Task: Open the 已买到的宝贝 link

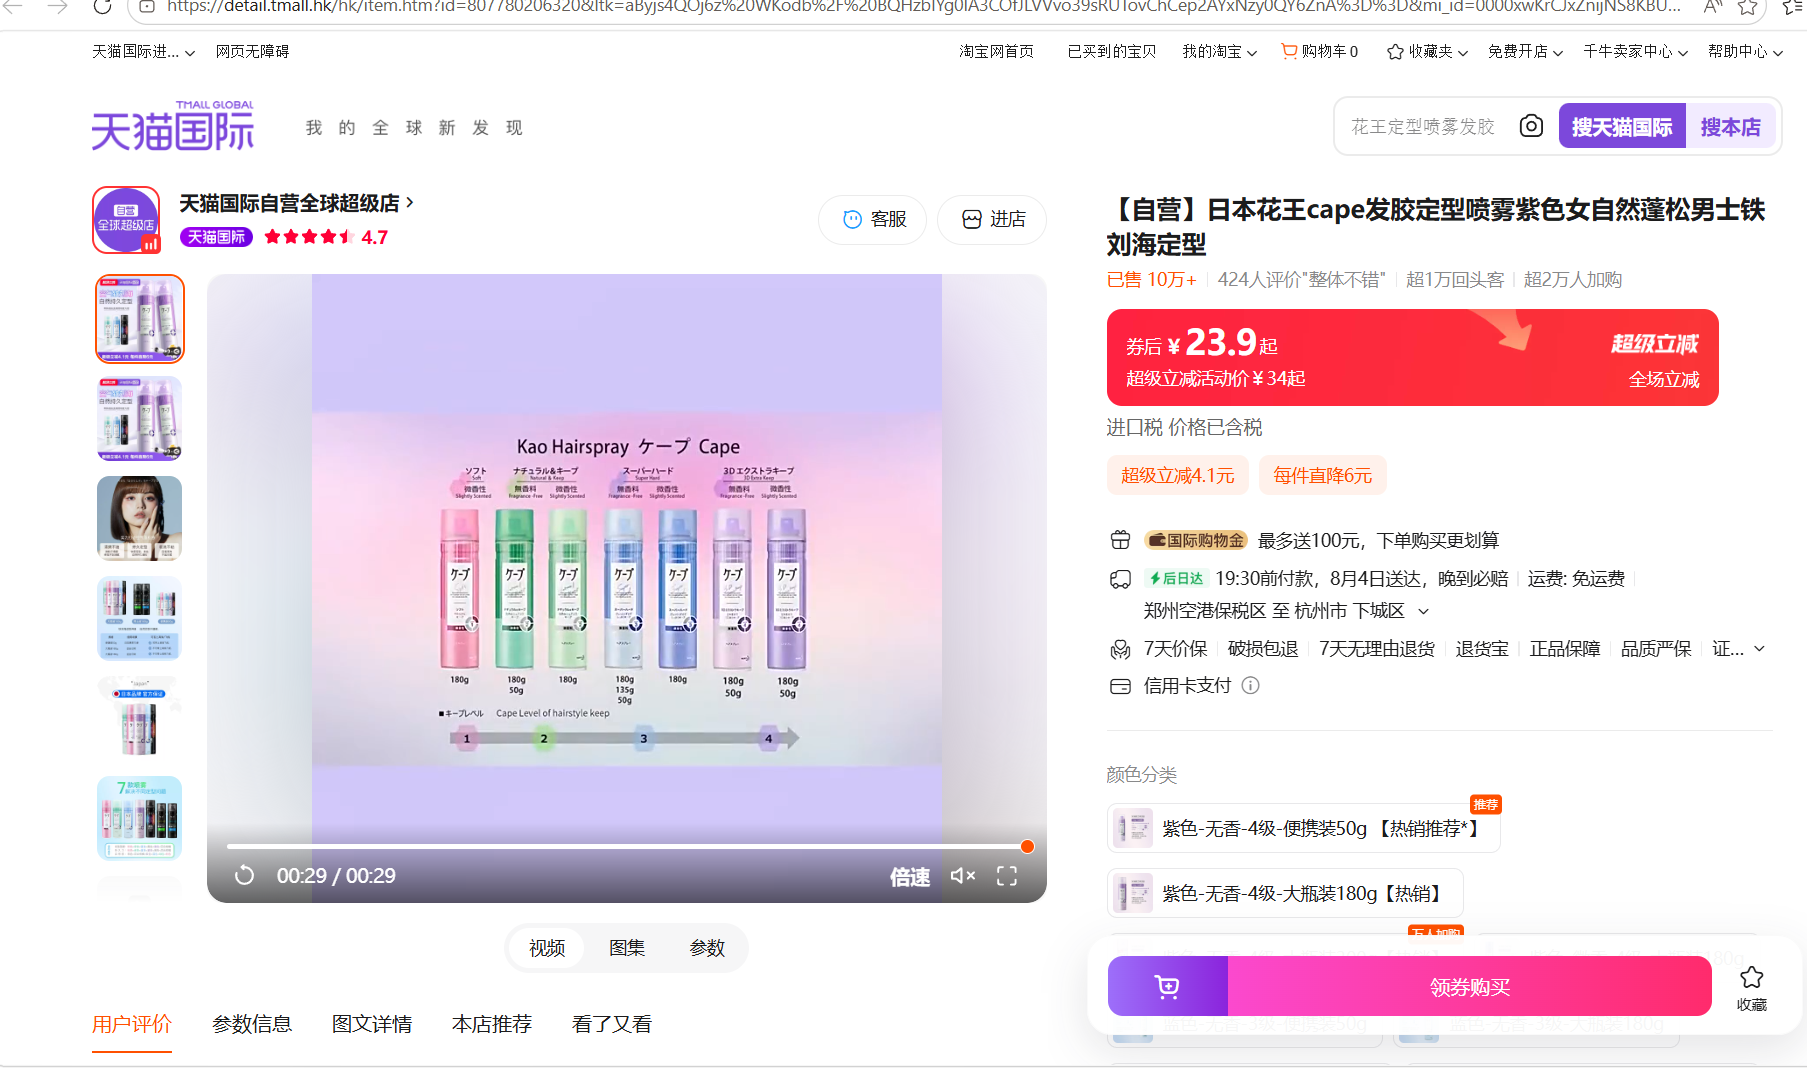Action: click(x=1112, y=51)
